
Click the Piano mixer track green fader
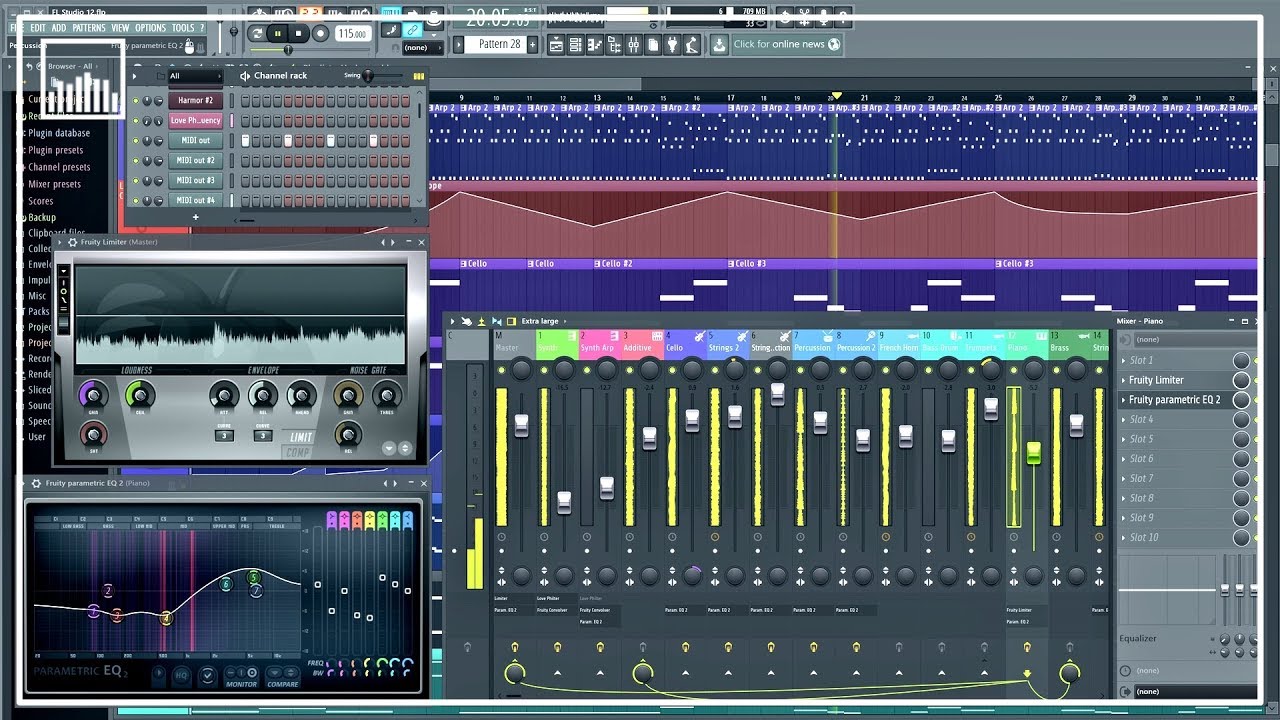[x=1033, y=452]
